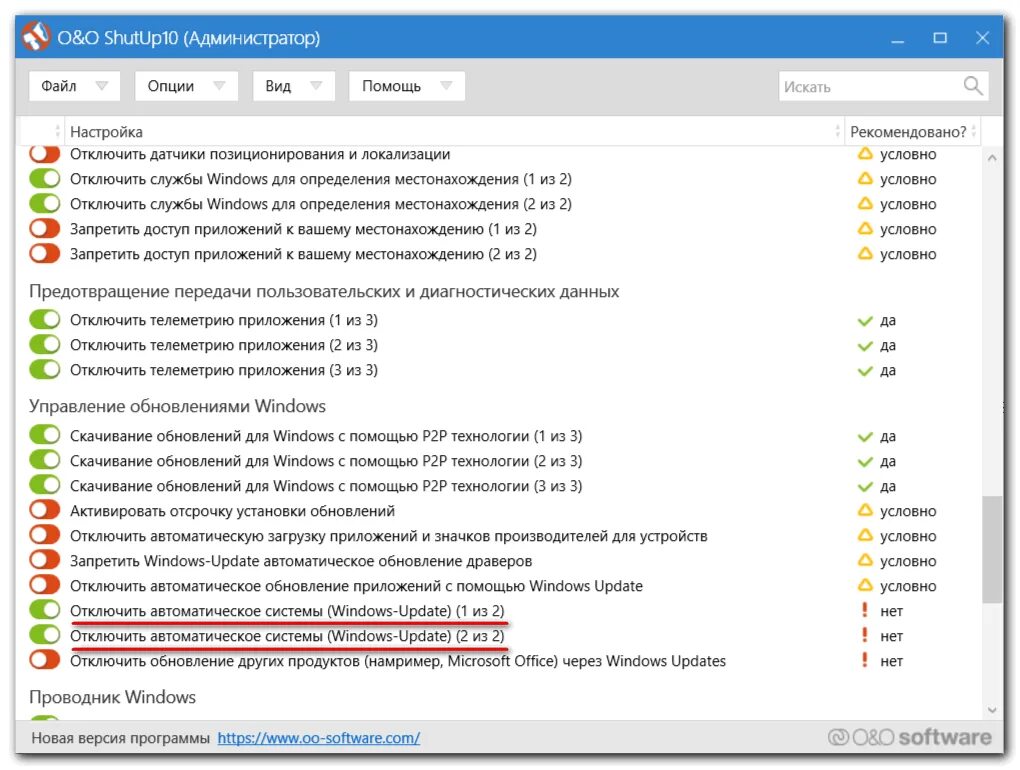Click 'Новая версия программы' status text

tap(120, 738)
